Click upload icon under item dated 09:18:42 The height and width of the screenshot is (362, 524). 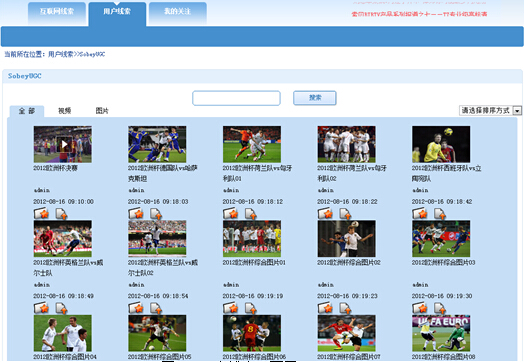440,214
